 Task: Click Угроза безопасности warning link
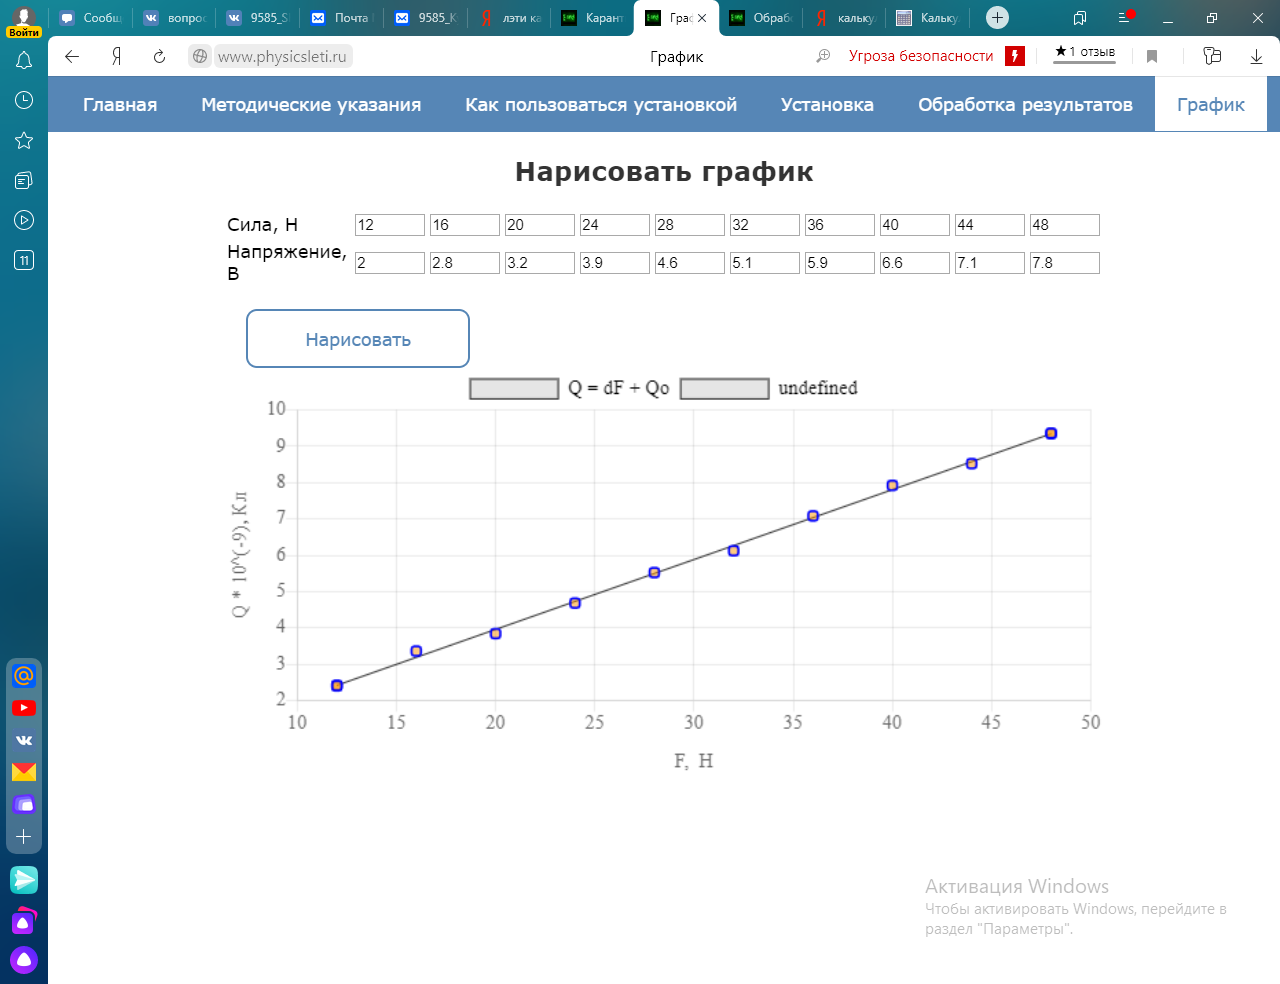coord(921,56)
